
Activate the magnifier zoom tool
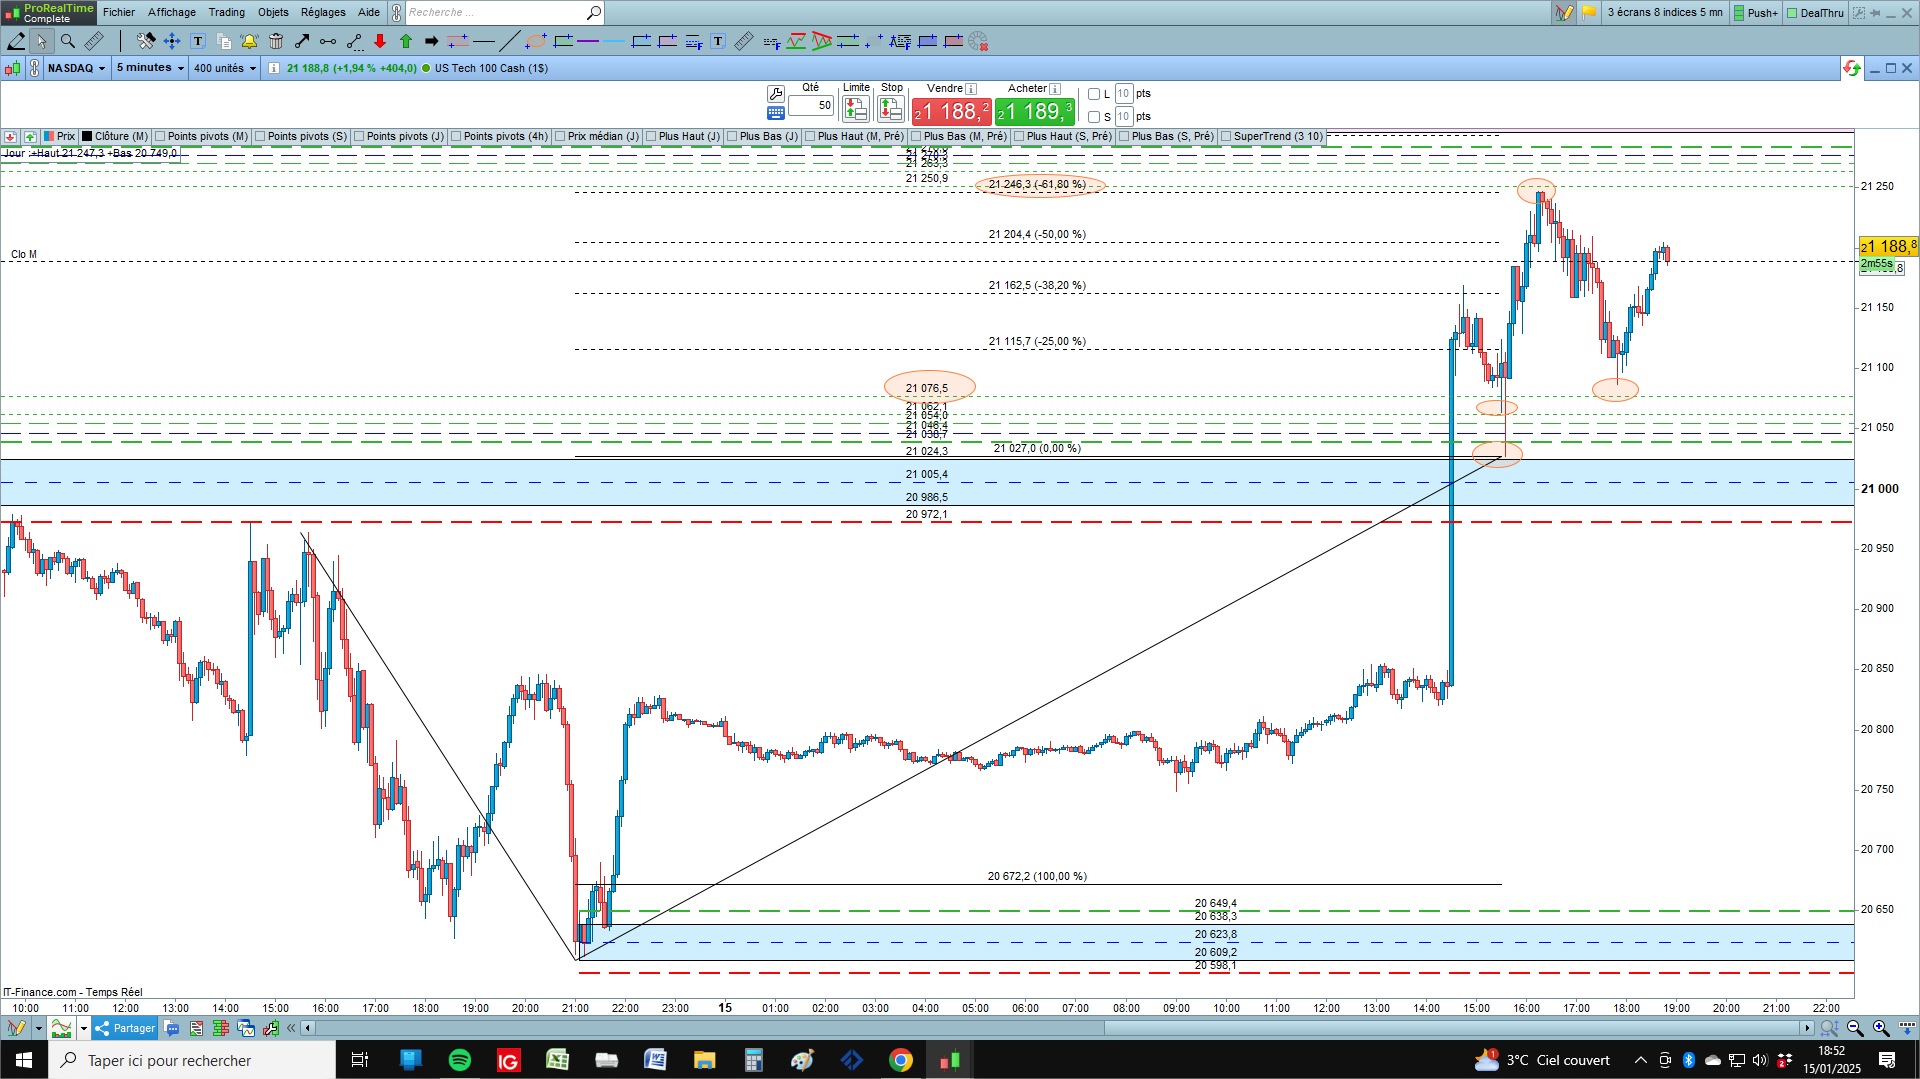coord(67,41)
